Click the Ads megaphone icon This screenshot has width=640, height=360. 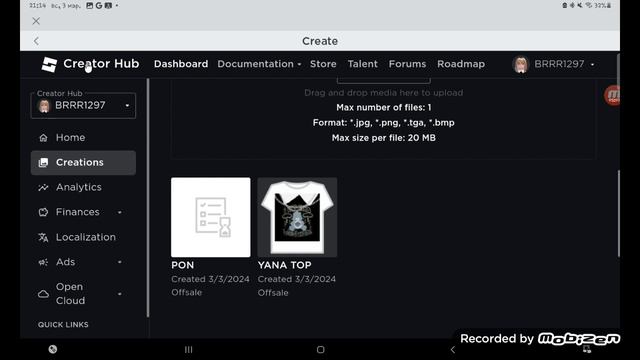(43, 262)
